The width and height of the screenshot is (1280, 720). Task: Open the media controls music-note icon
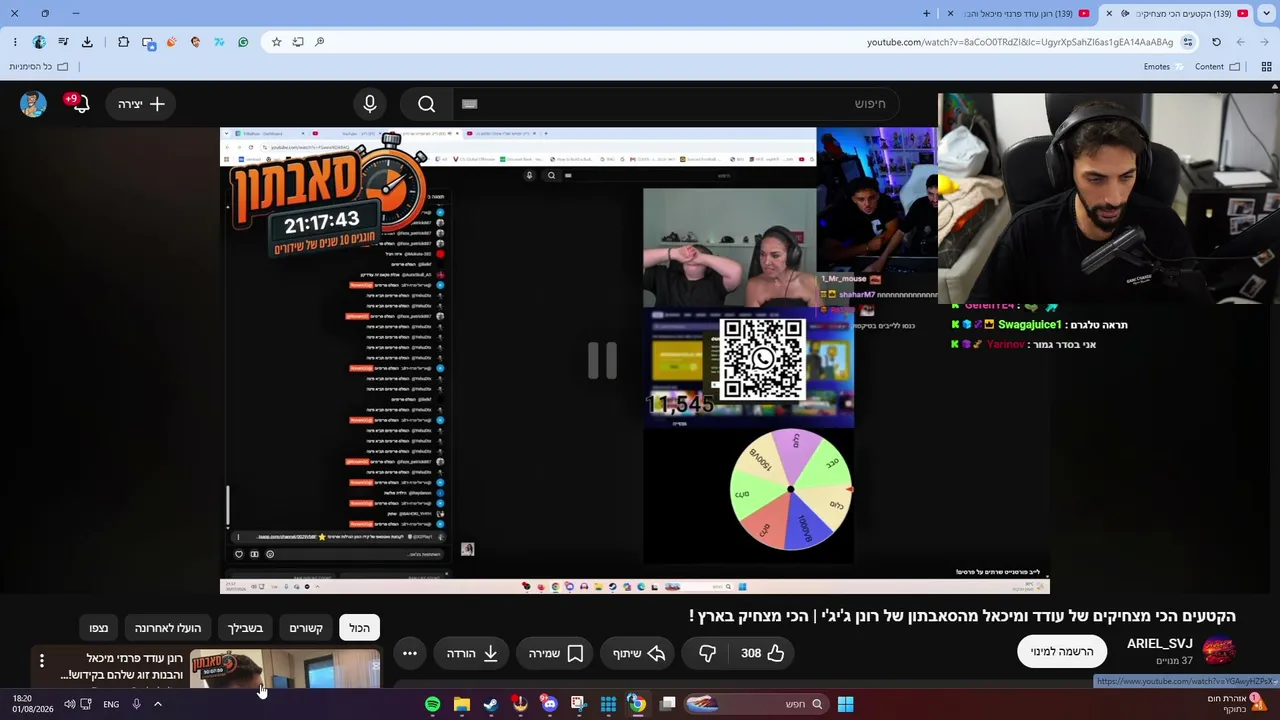pyautogui.click(x=63, y=42)
